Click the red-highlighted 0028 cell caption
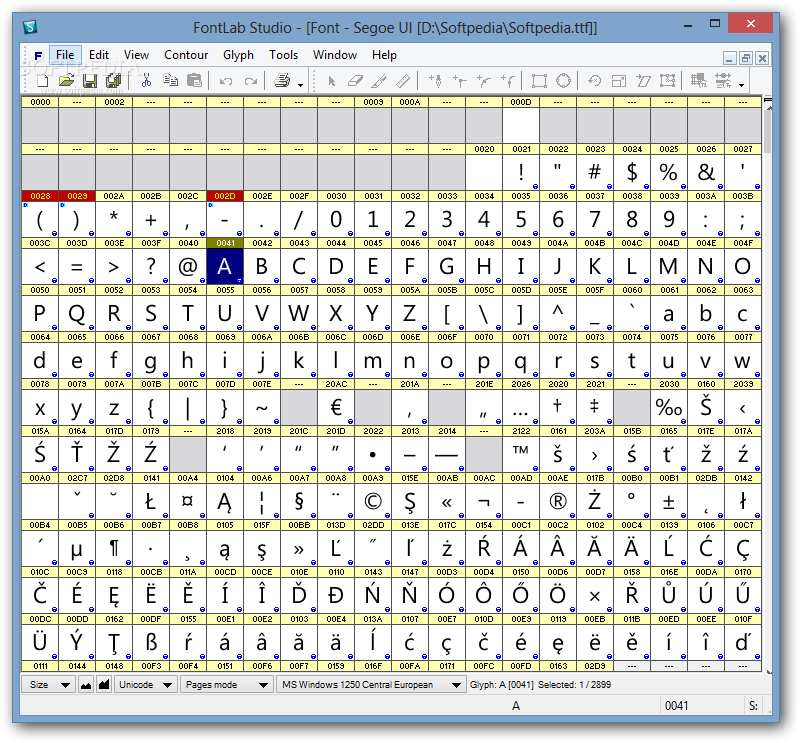The height and width of the screenshot is (743, 800). pyautogui.click(x=40, y=196)
